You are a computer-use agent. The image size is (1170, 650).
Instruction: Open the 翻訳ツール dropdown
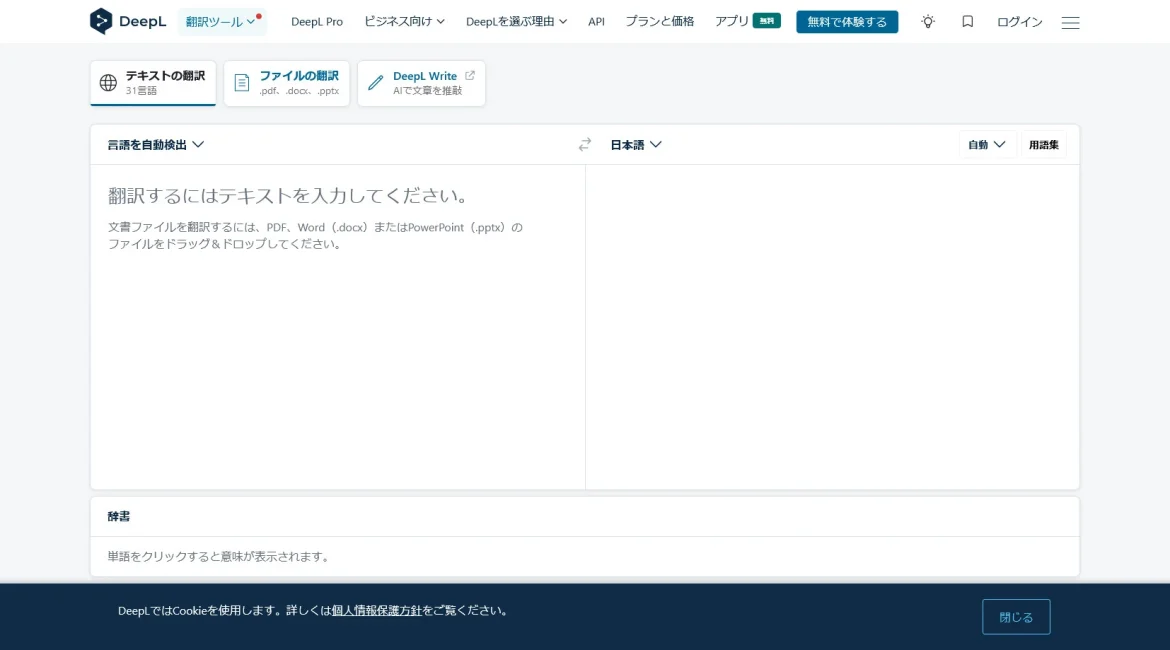(222, 22)
